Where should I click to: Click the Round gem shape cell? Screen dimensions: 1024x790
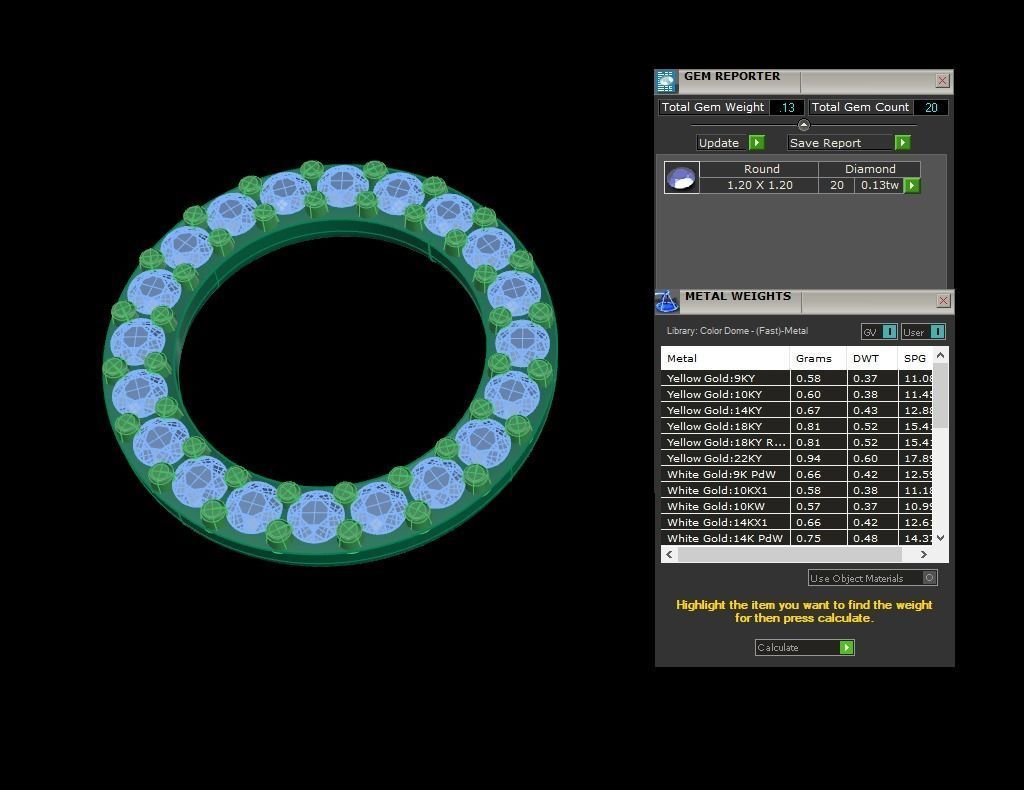click(761, 169)
